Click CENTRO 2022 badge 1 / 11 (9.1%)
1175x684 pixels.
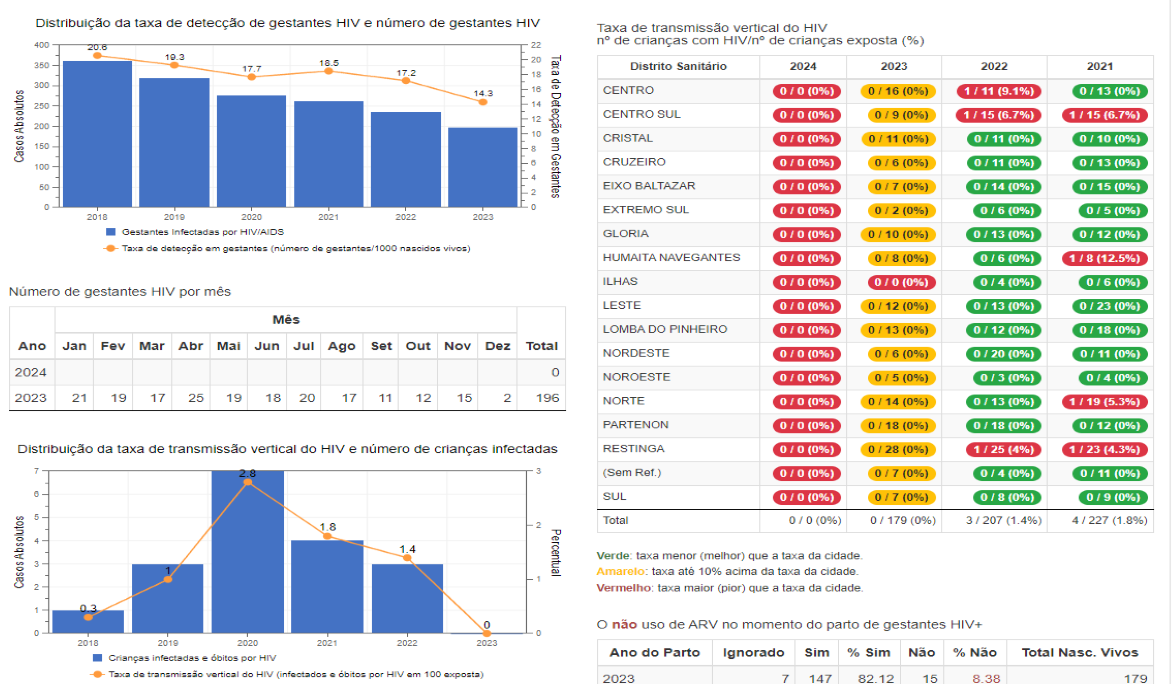point(998,91)
